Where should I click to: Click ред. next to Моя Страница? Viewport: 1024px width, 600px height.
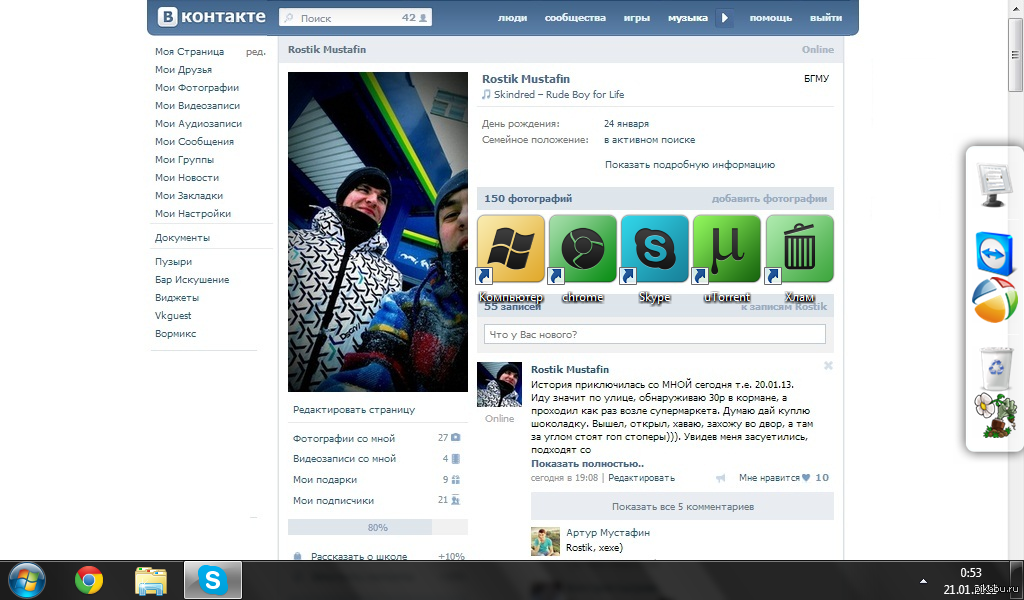point(256,52)
